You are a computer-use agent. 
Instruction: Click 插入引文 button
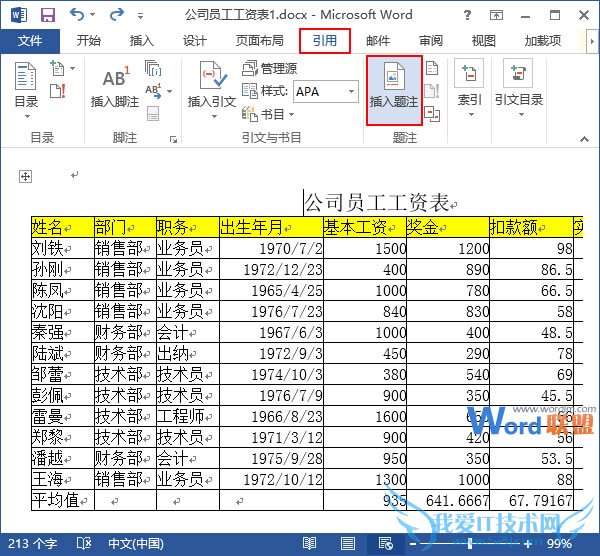point(212,90)
